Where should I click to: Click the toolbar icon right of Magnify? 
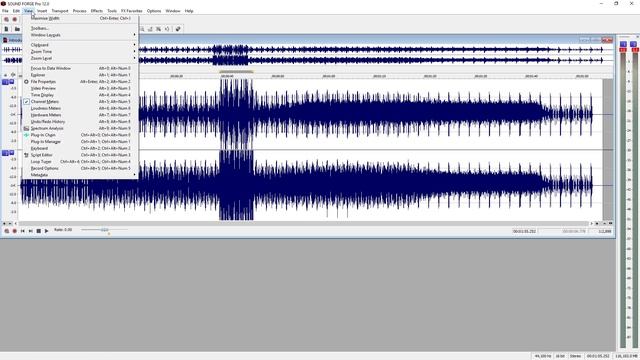pyautogui.click(x=150, y=29)
